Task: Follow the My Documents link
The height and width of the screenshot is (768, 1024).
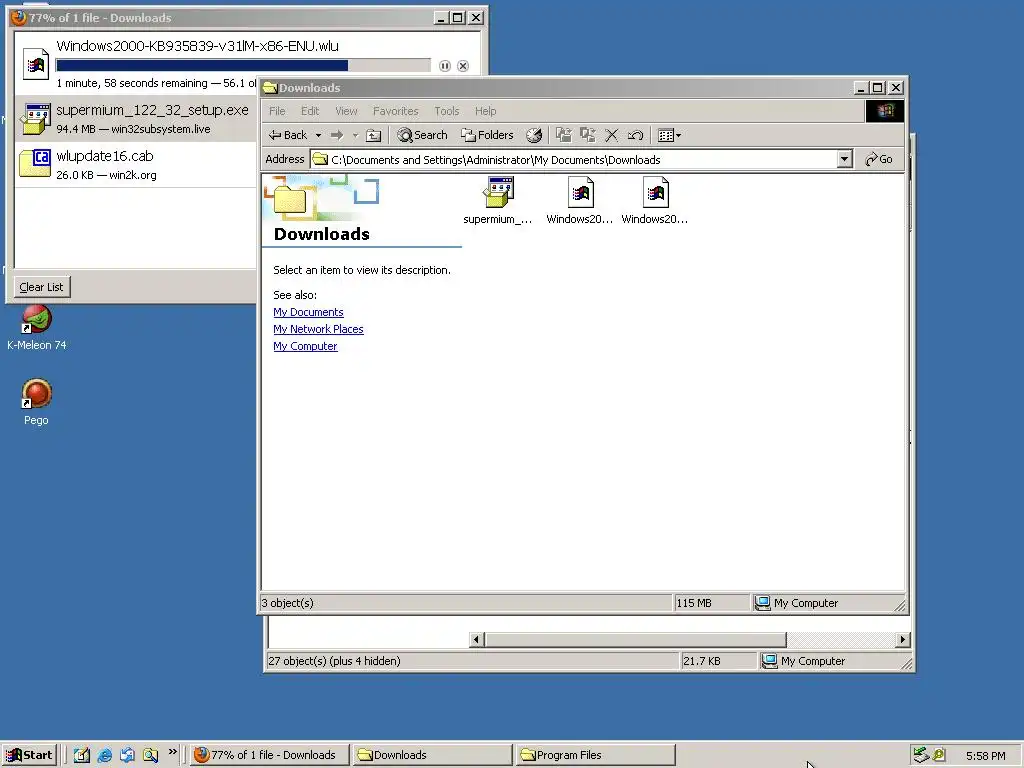Action: [308, 312]
